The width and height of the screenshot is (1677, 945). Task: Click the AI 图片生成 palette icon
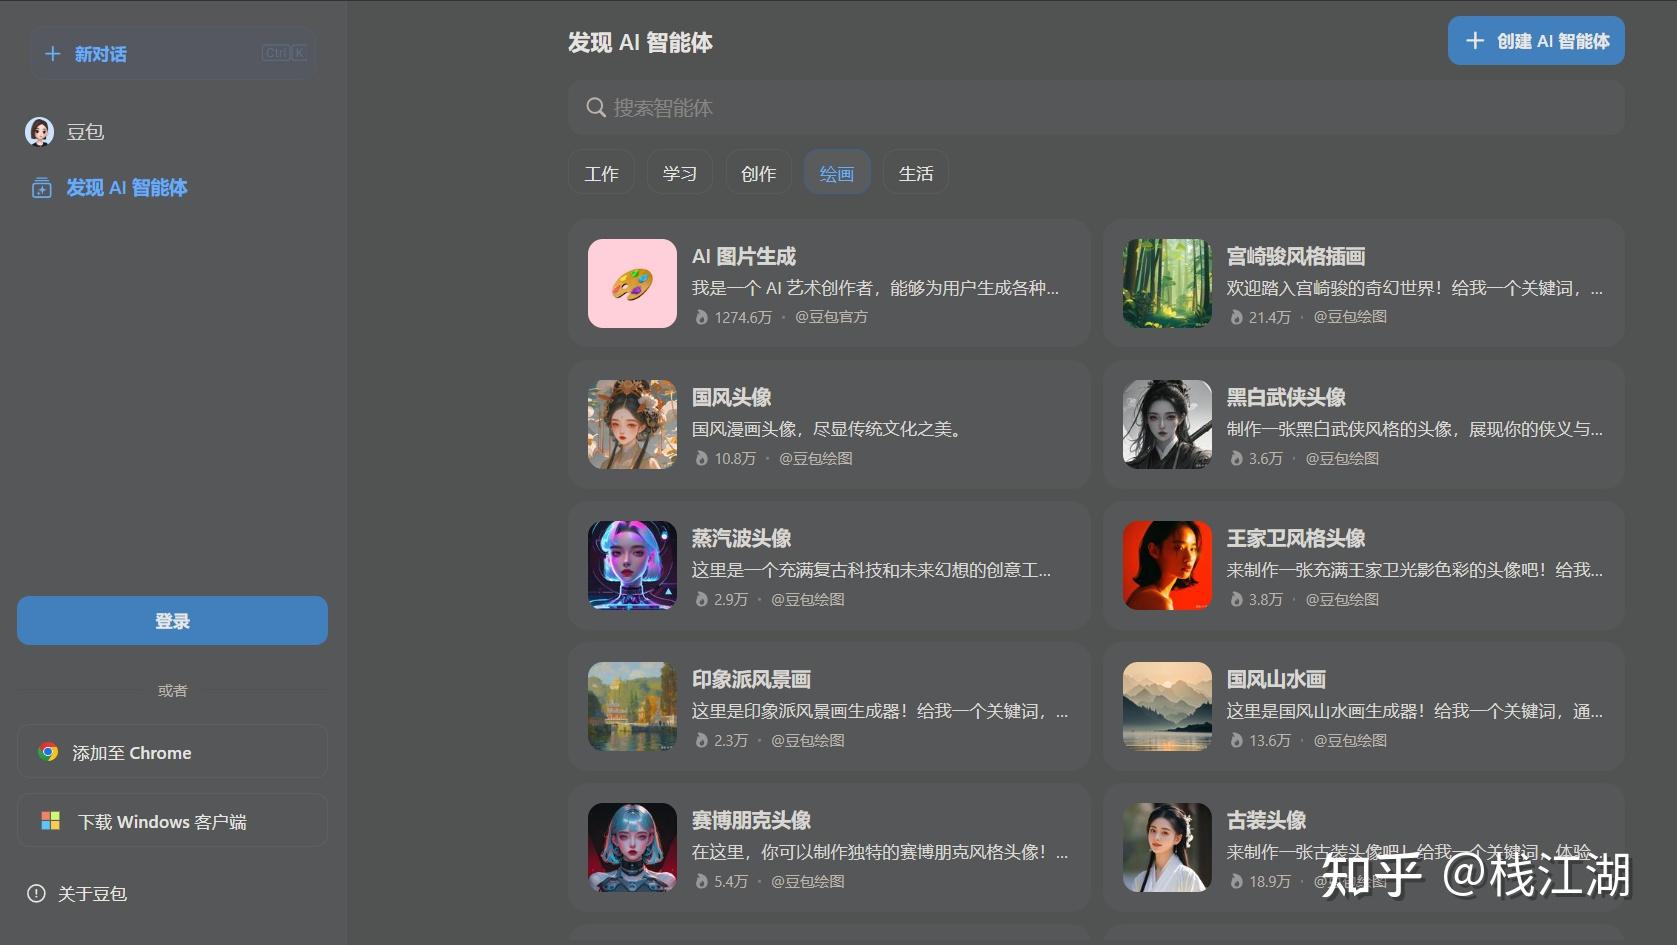pos(632,284)
